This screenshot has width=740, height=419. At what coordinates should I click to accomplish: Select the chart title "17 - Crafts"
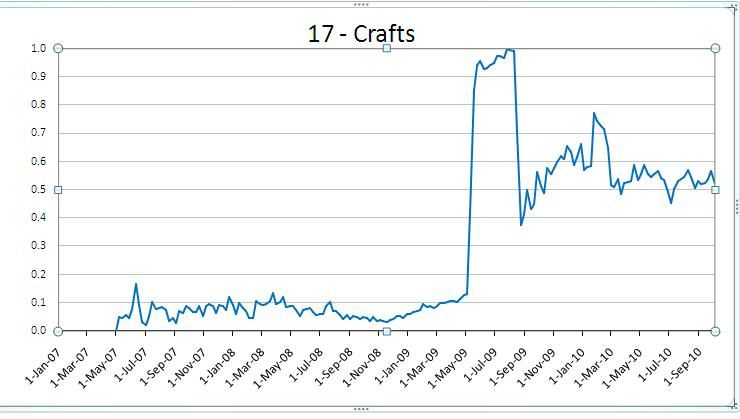pos(360,33)
